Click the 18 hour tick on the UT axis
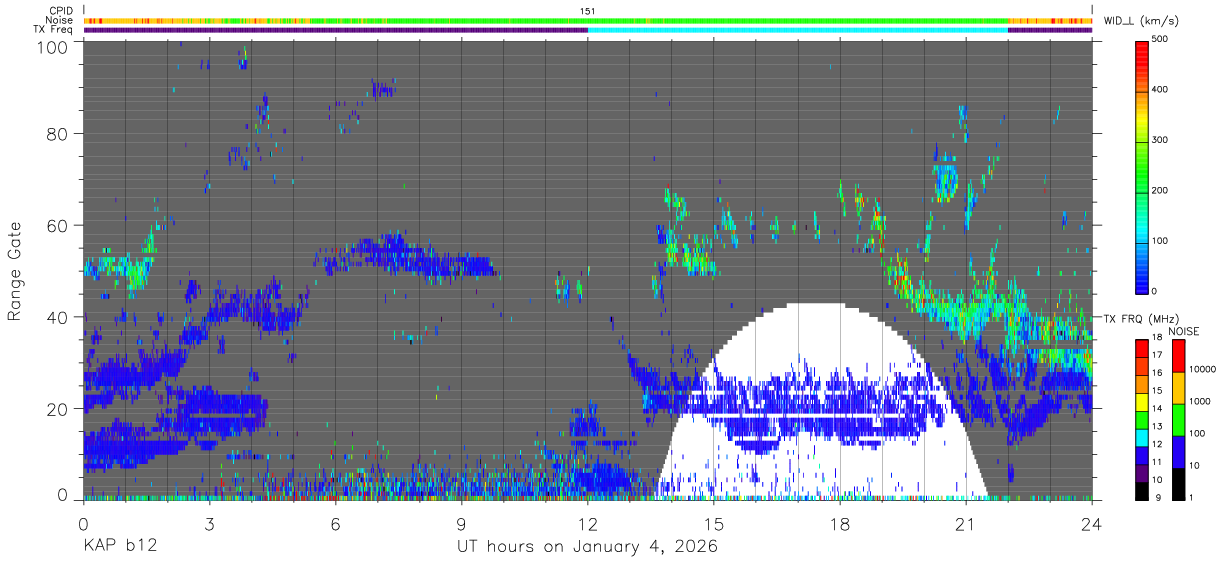This screenshot has width=1228, height=567. pos(840,524)
